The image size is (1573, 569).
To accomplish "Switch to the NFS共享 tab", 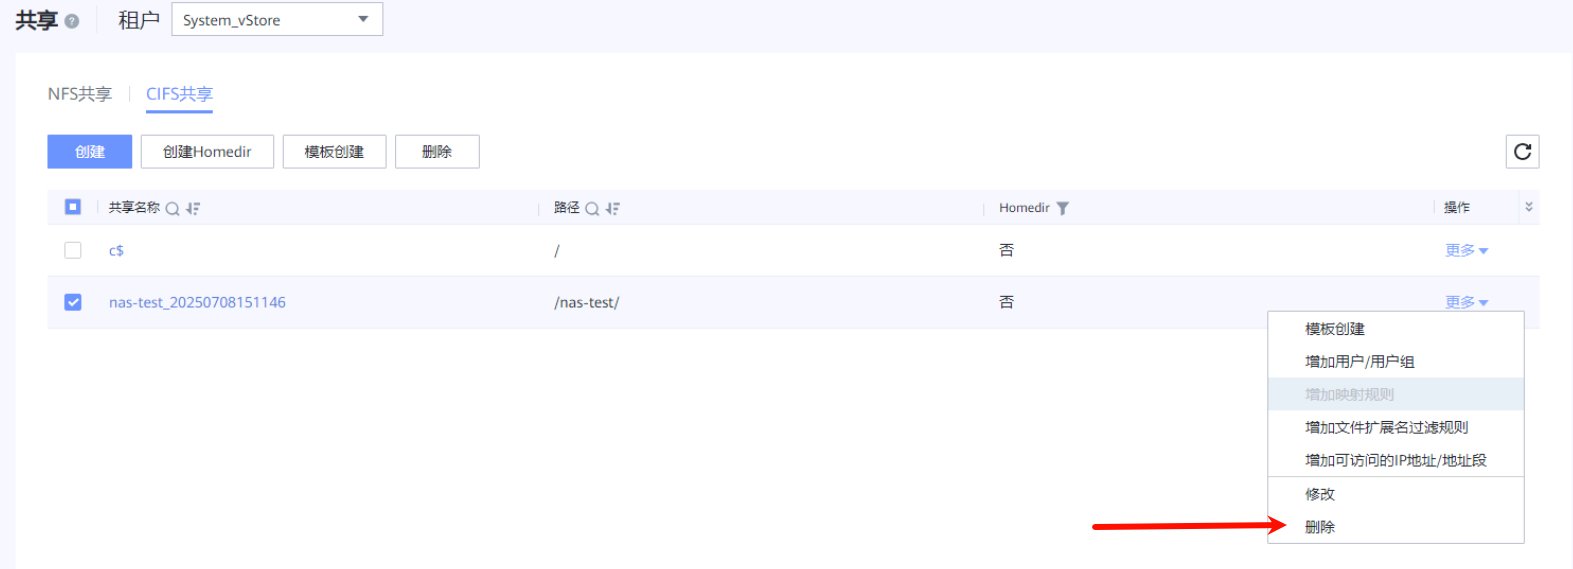I will coord(80,94).
